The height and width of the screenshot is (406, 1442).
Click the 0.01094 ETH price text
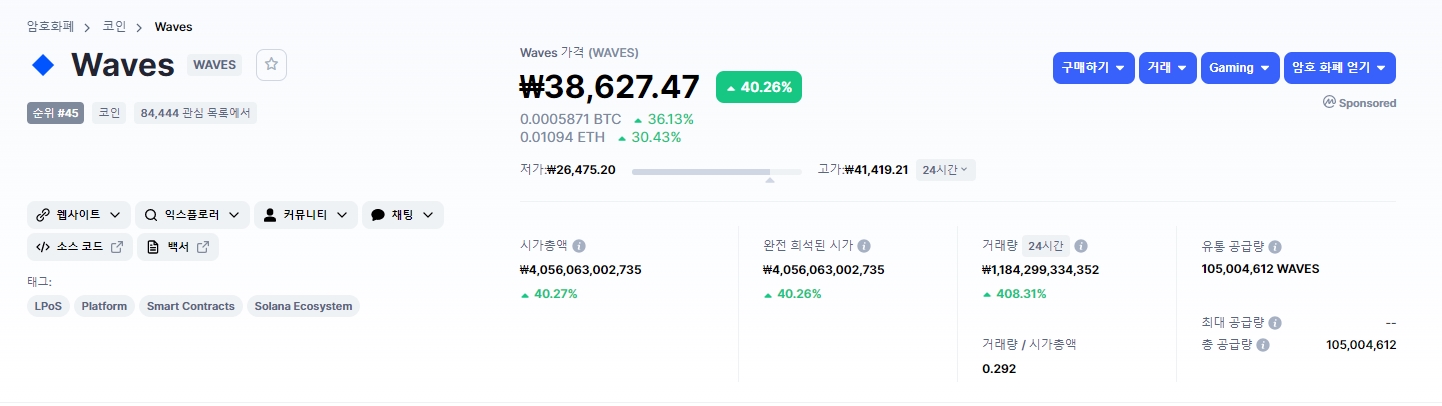[563, 137]
